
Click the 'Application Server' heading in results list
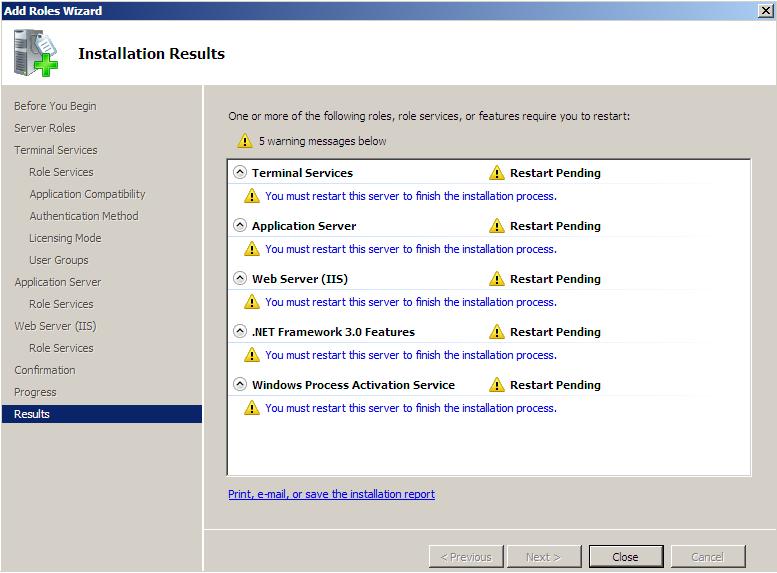[304, 226]
